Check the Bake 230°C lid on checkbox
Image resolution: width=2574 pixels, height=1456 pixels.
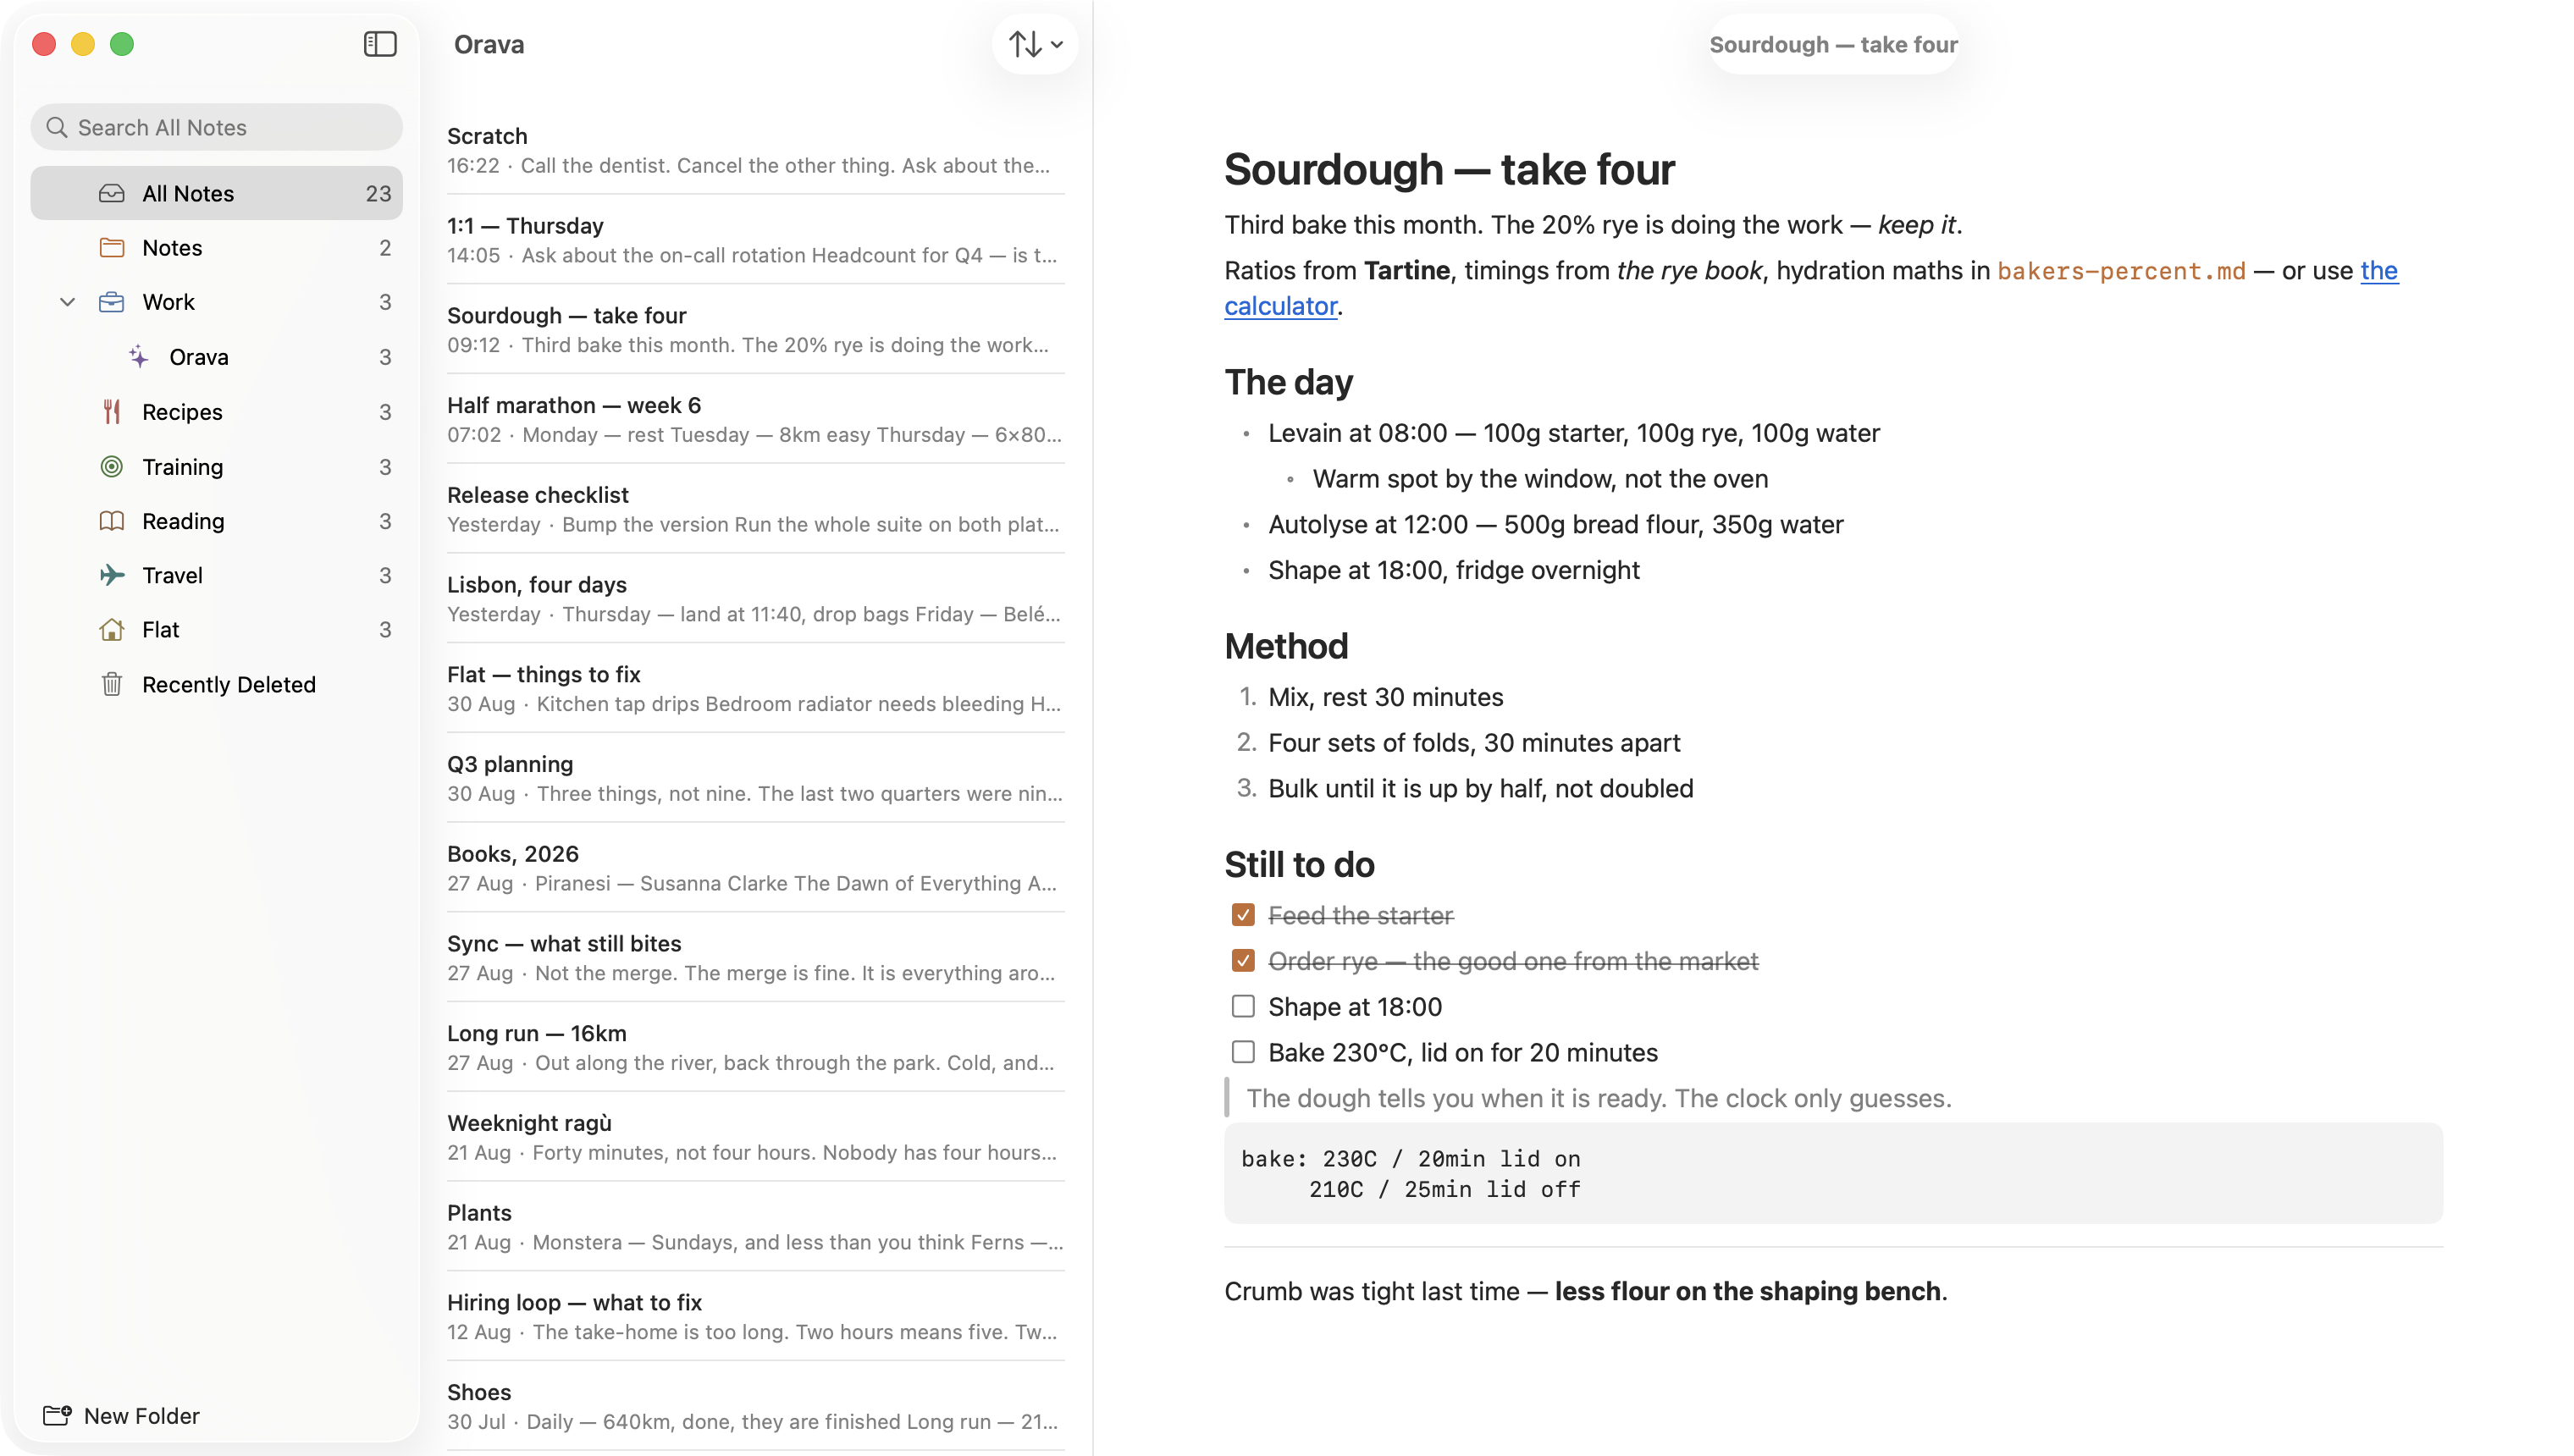click(x=1243, y=1052)
